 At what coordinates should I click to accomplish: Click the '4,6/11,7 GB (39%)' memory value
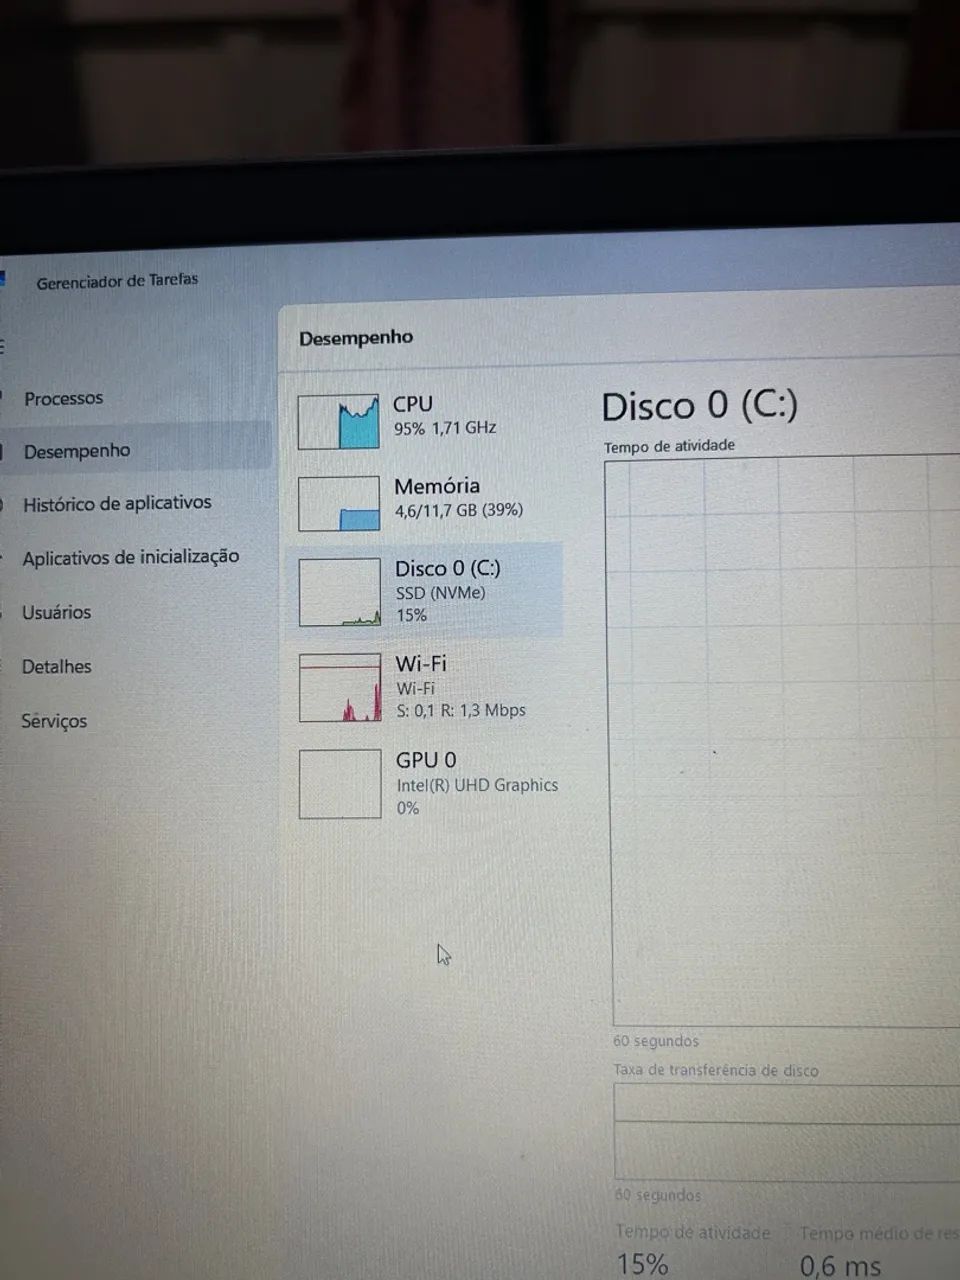coord(459,510)
